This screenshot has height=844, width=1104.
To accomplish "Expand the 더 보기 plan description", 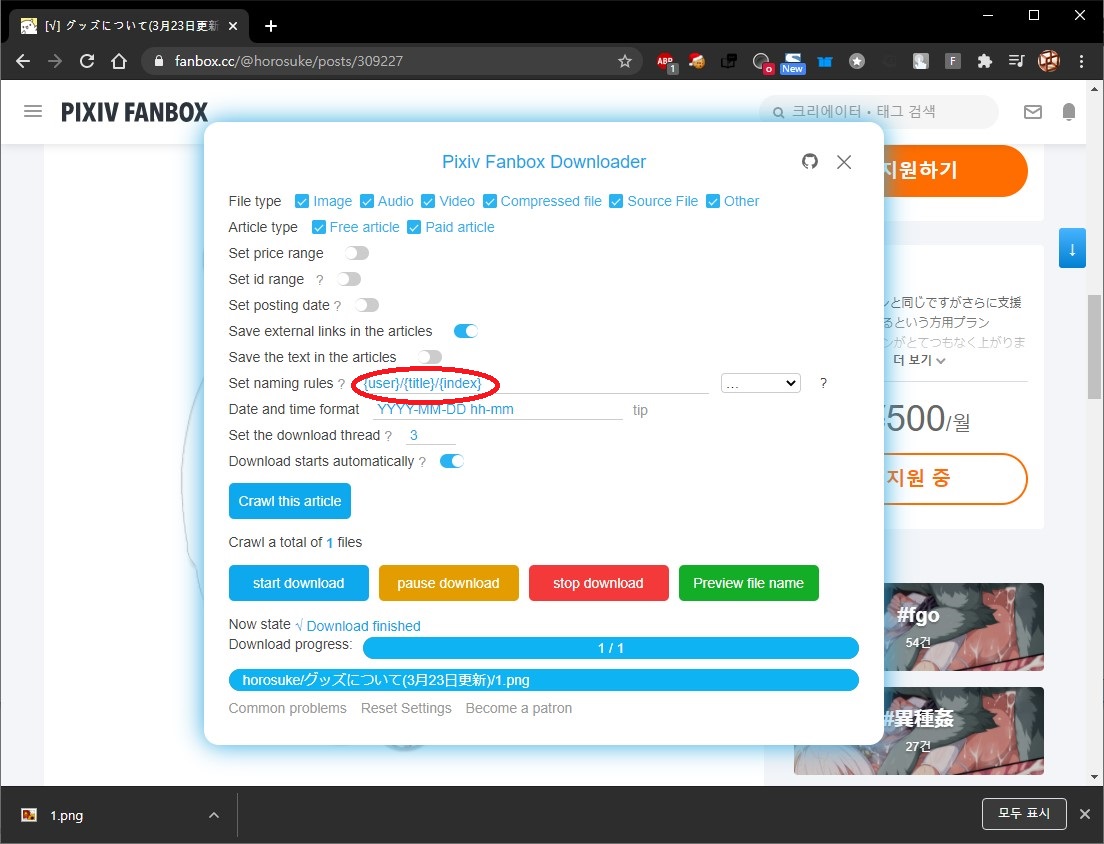I will 919,360.
